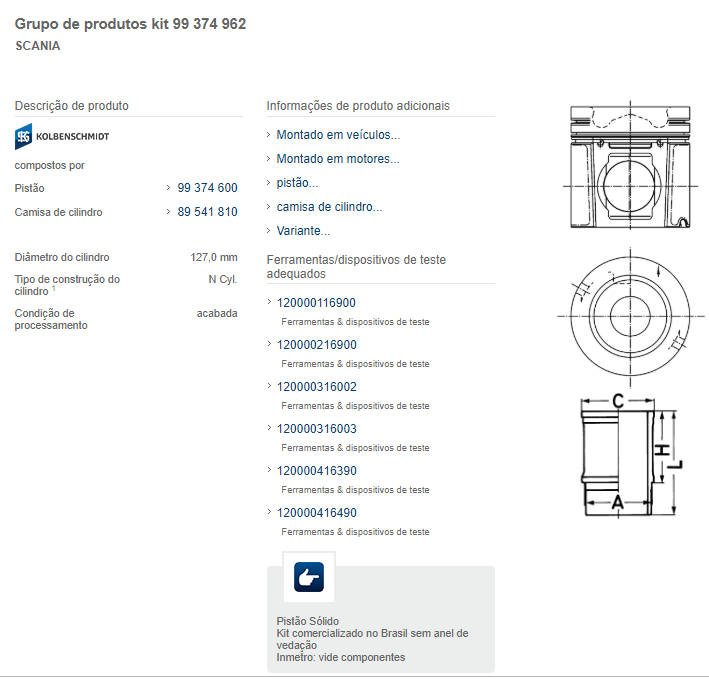Click the Kolbenschmidt brand logo
Viewport: 709px width, 679px height.
(62, 136)
